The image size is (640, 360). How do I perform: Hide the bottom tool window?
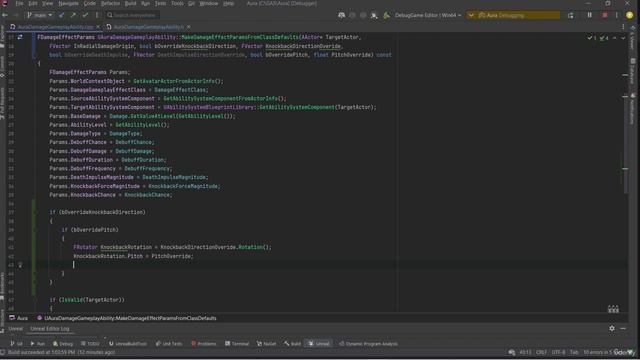coord(623,328)
